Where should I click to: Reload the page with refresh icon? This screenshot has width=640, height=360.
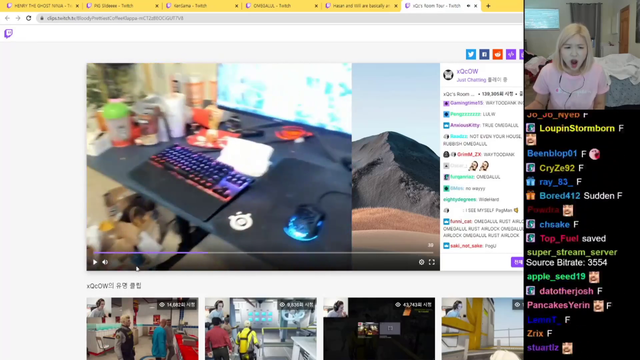(29, 18)
